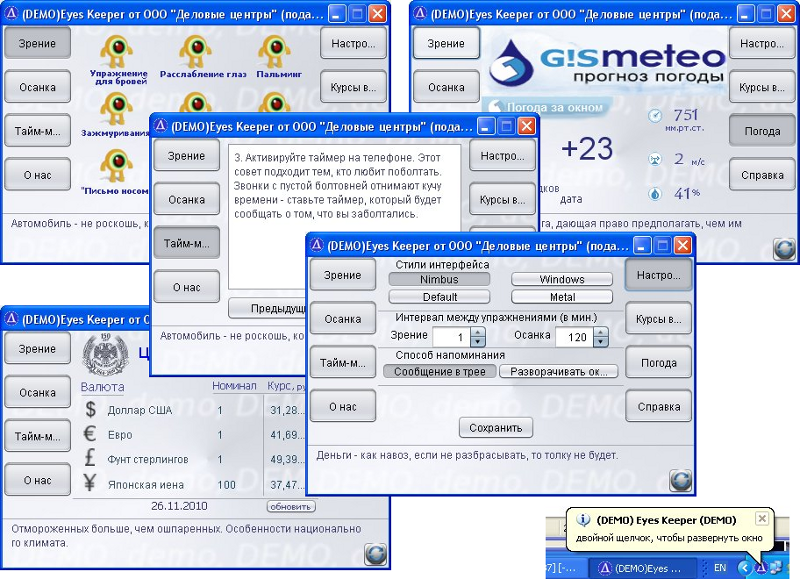Click the pressure gauge icon beside 751
This screenshot has width=800, height=579.
[x=655, y=116]
